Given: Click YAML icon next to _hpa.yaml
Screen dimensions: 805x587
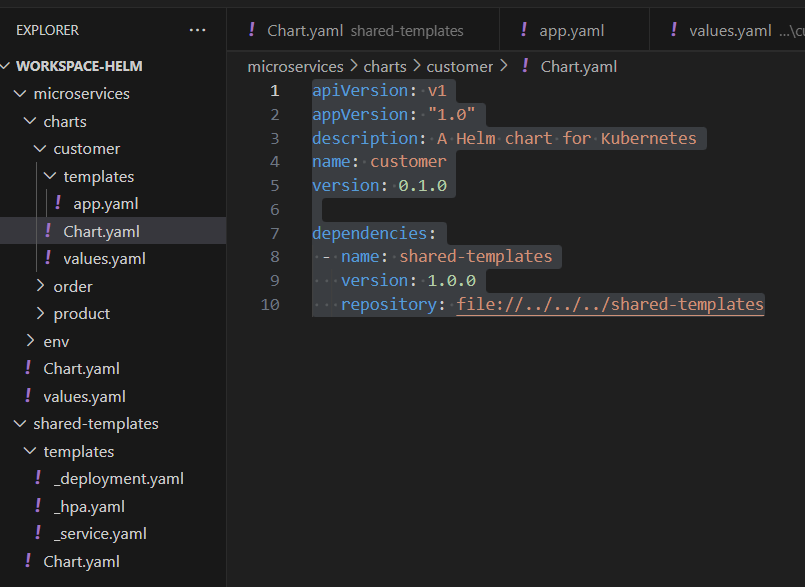Looking at the screenshot, I should coord(38,506).
